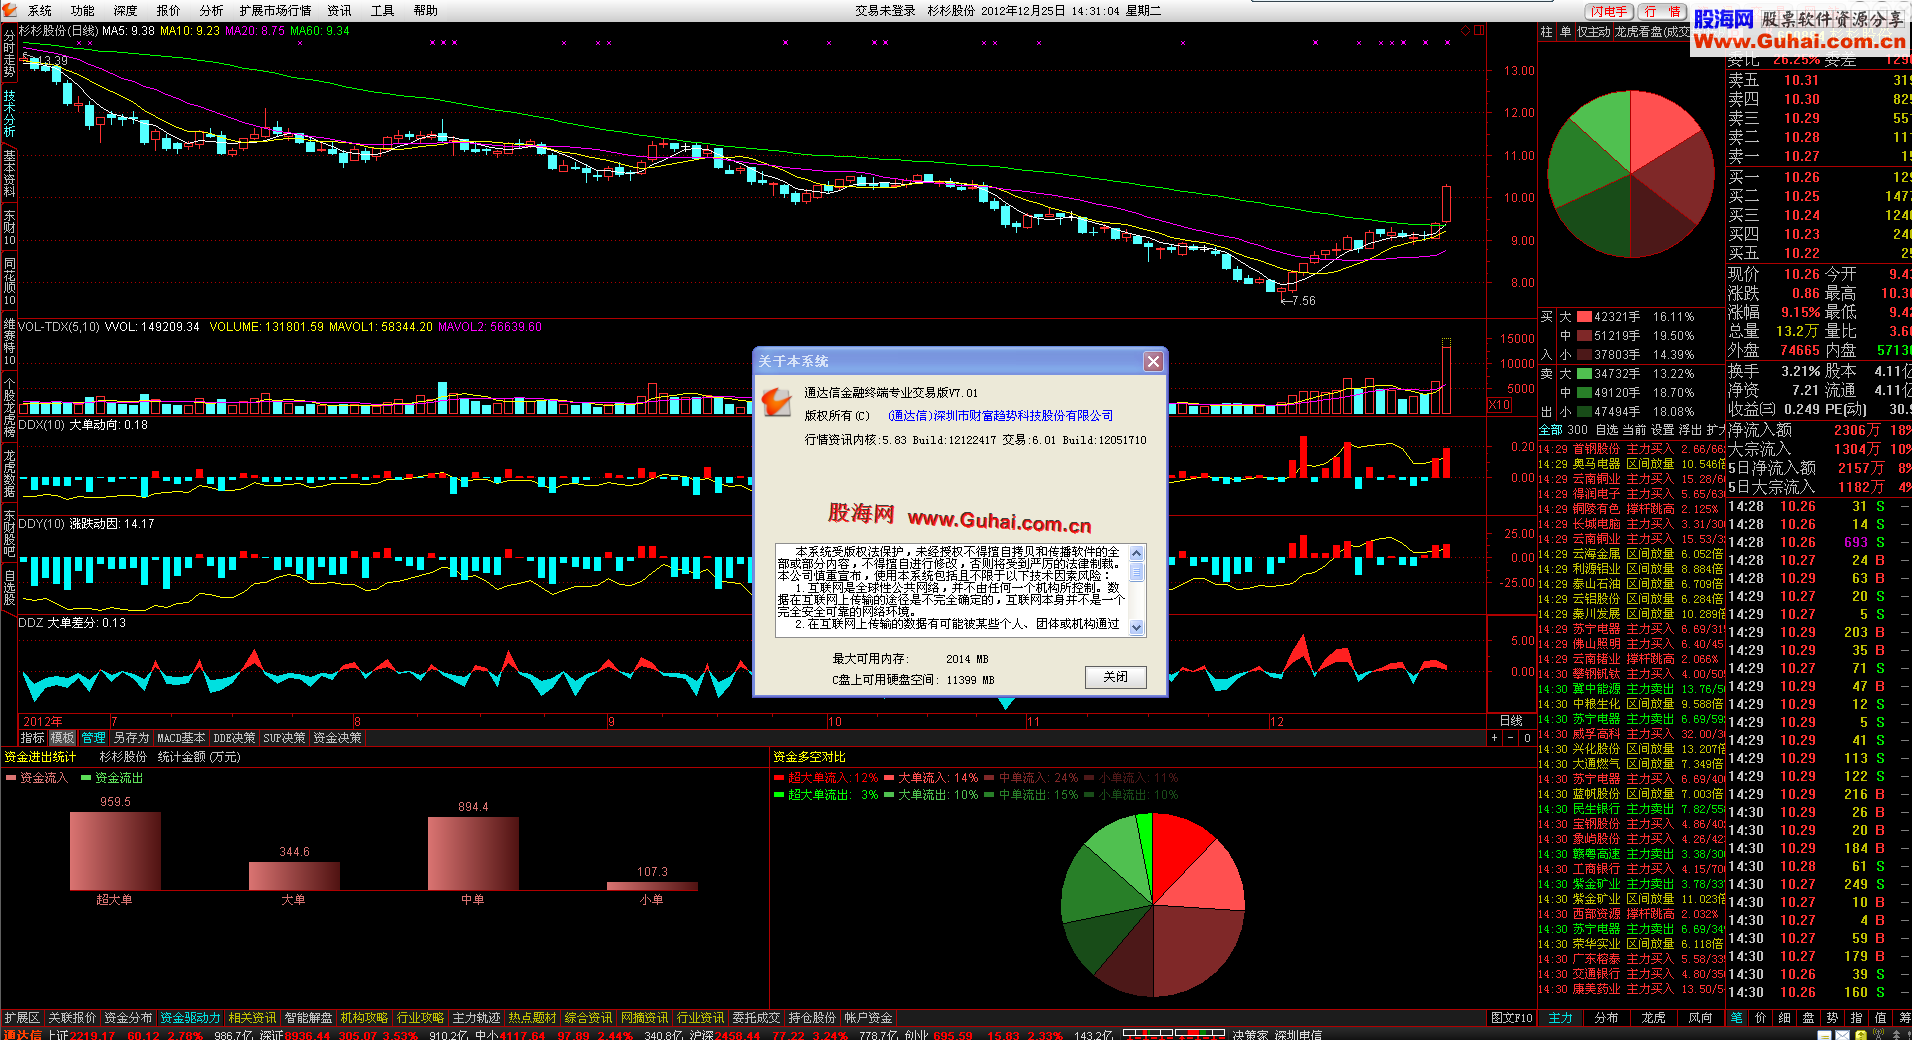Viewport: 1912px width, 1040px height.
Task: Open the 扩展市场行情 menu
Action: tap(275, 11)
